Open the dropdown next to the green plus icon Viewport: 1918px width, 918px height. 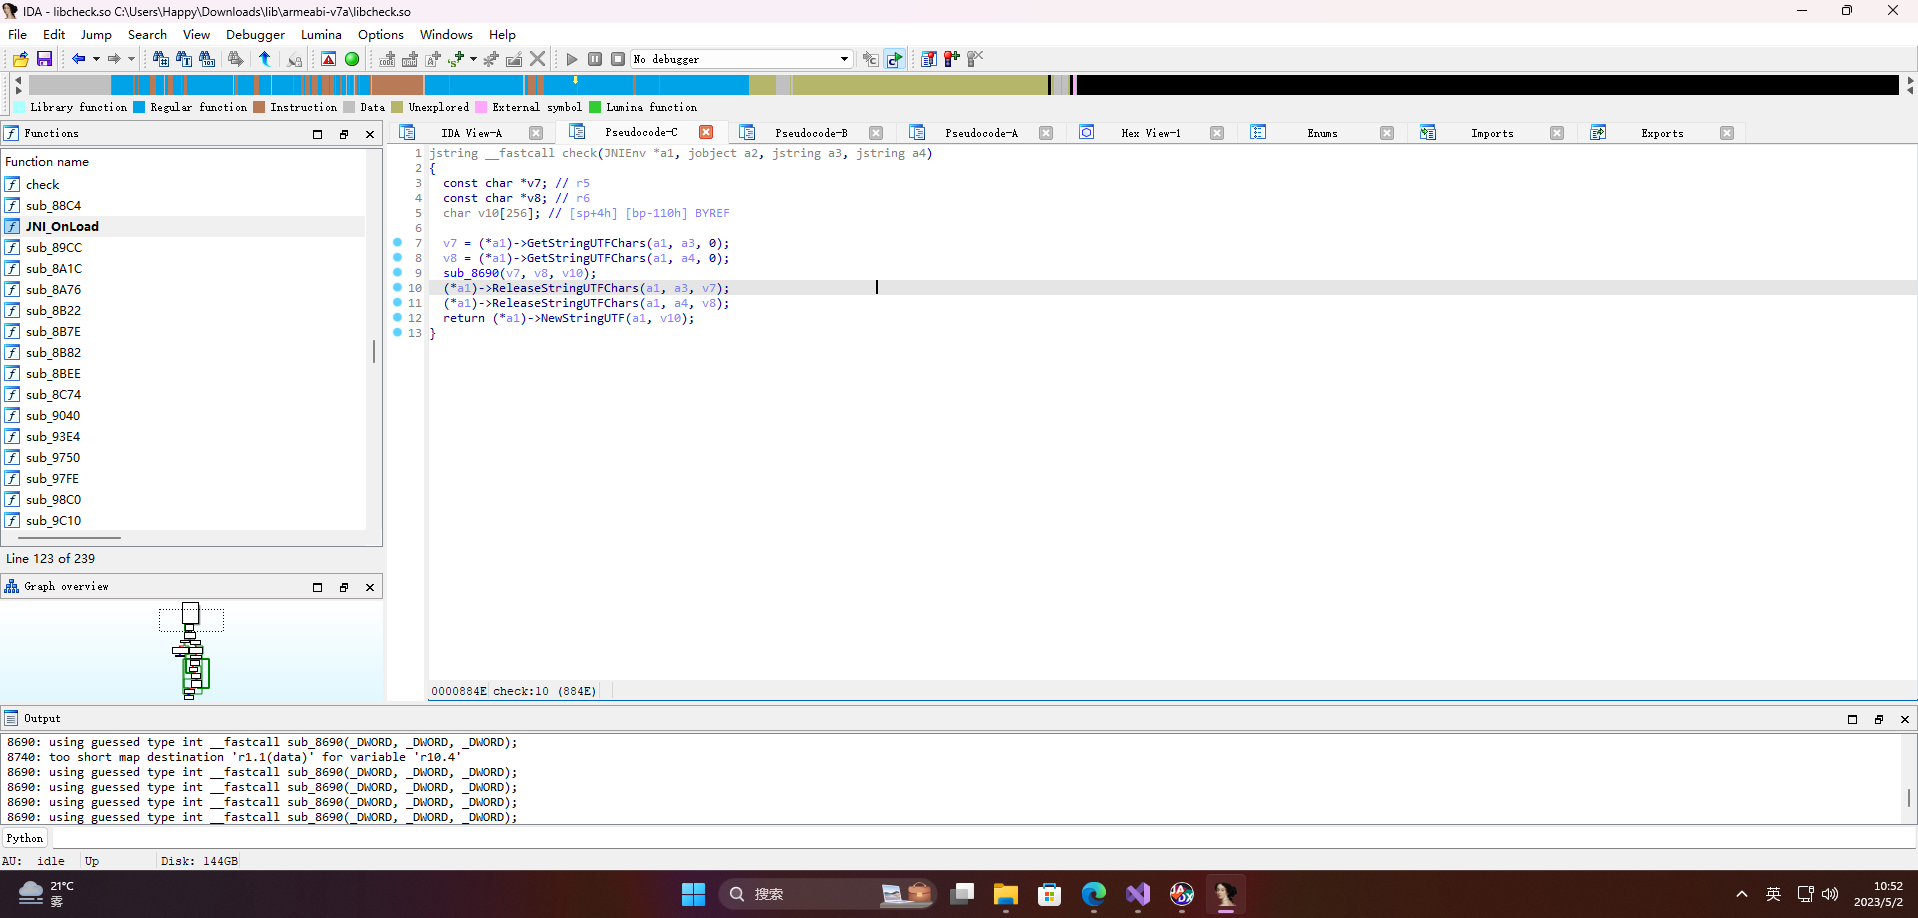(473, 59)
